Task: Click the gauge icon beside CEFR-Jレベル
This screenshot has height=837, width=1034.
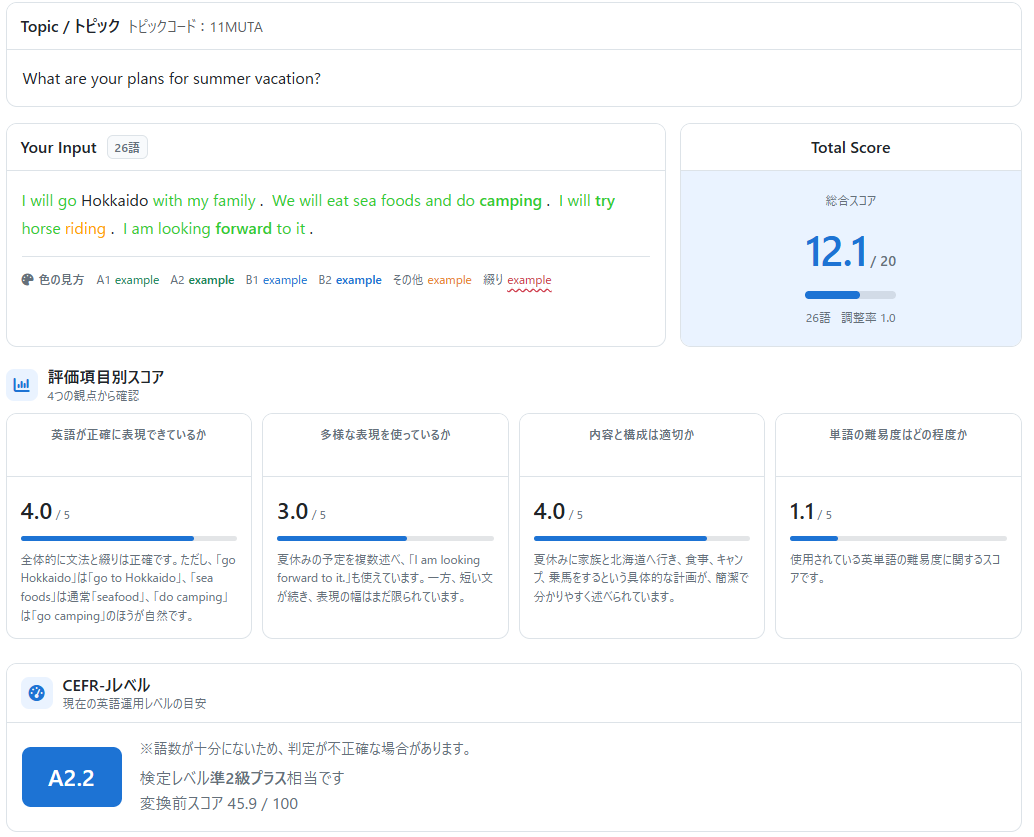Action: point(37,693)
